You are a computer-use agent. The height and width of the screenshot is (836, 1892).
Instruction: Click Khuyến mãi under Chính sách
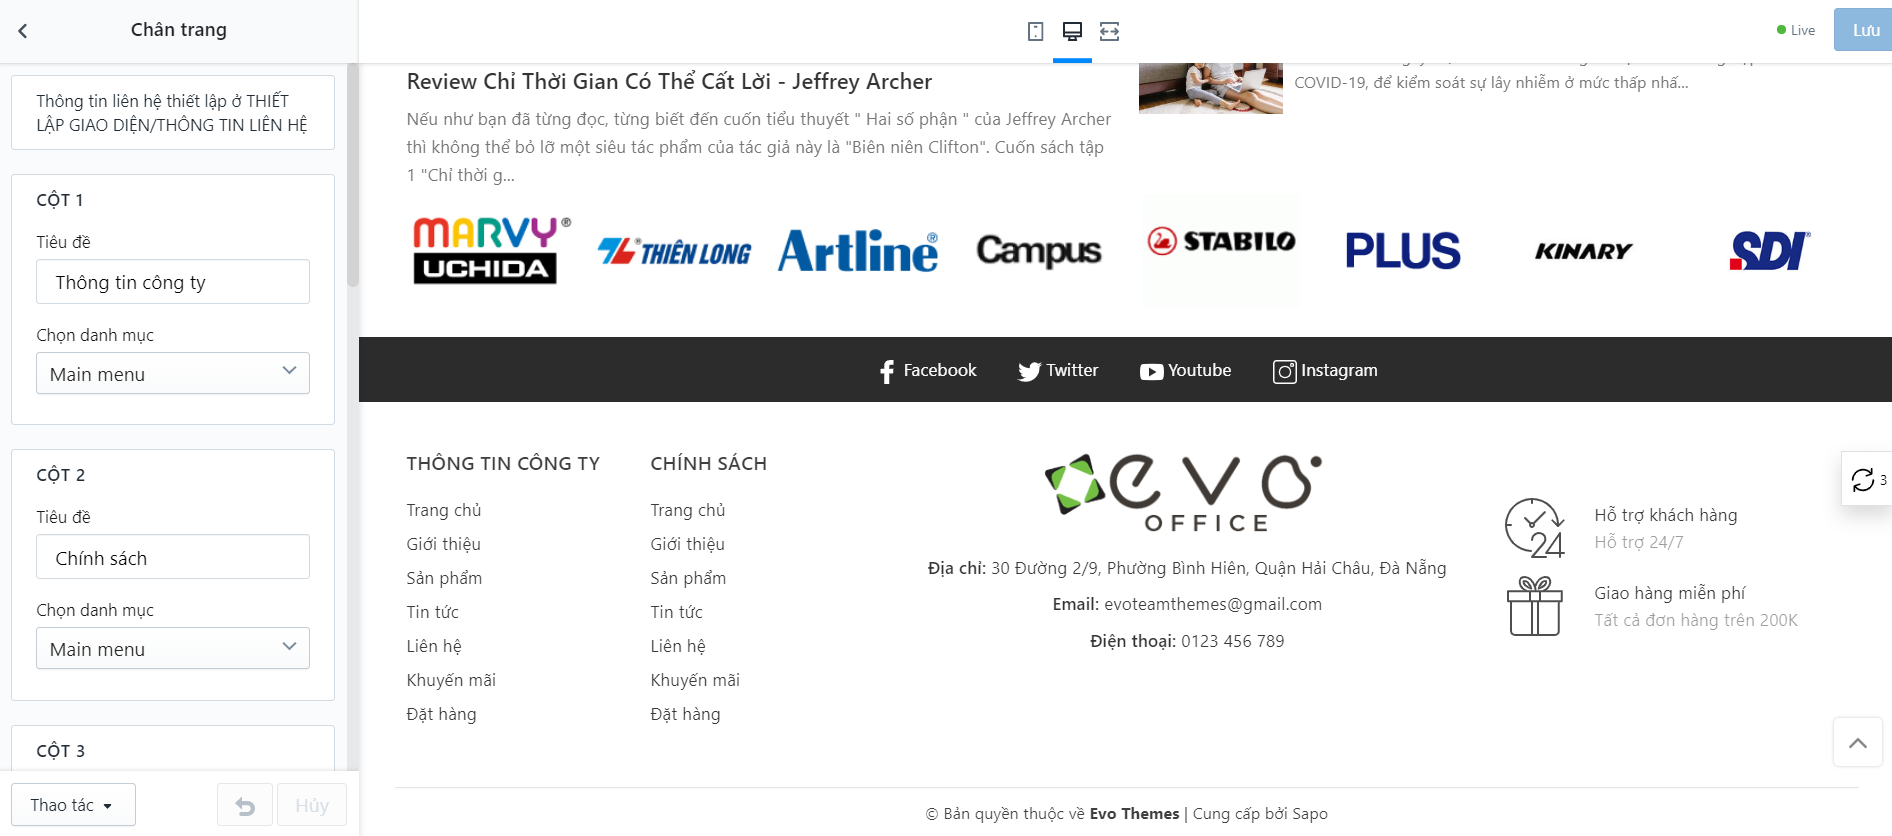click(x=695, y=680)
